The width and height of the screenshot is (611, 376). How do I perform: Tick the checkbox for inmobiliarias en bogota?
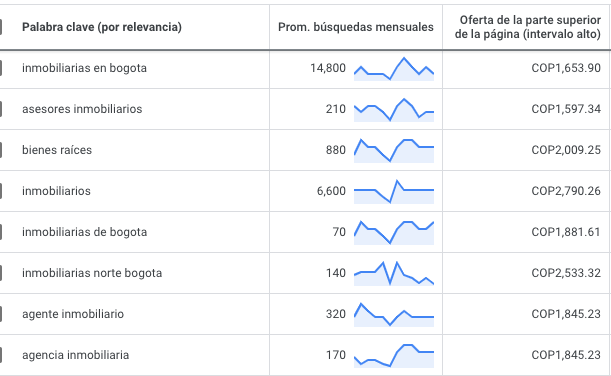pos(1,68)
